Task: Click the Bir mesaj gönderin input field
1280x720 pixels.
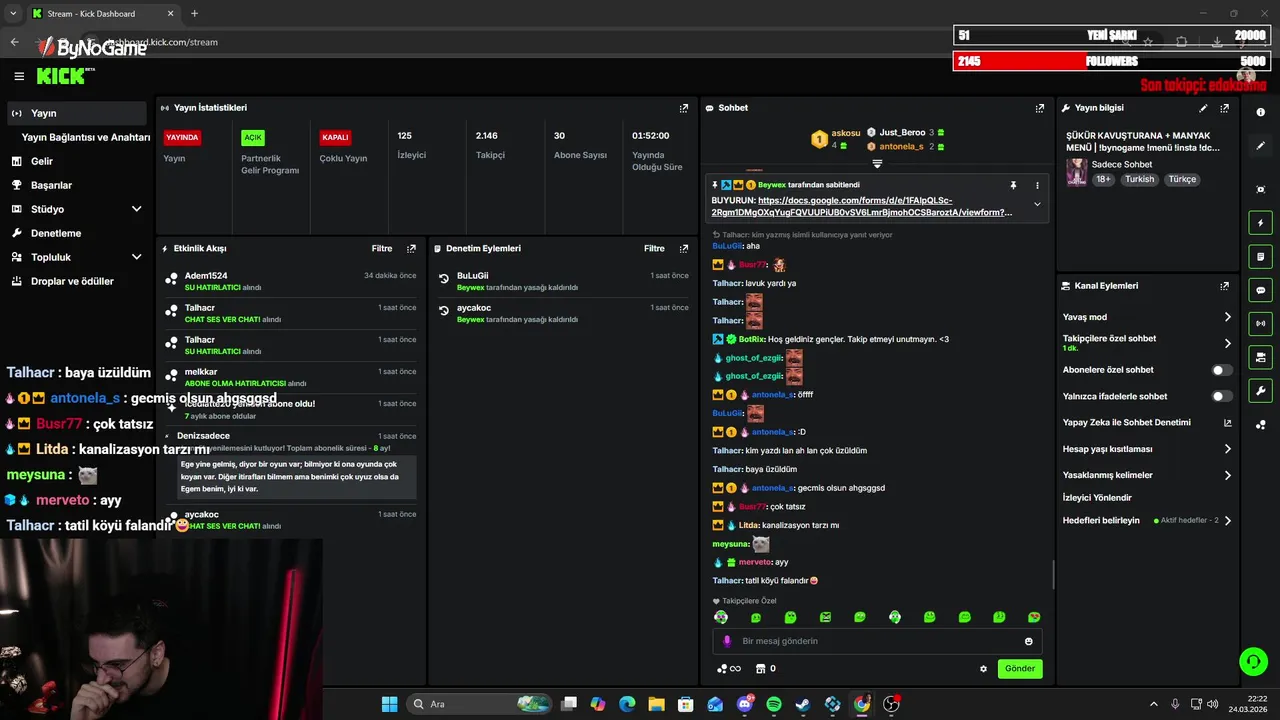Action: (877, 641)
